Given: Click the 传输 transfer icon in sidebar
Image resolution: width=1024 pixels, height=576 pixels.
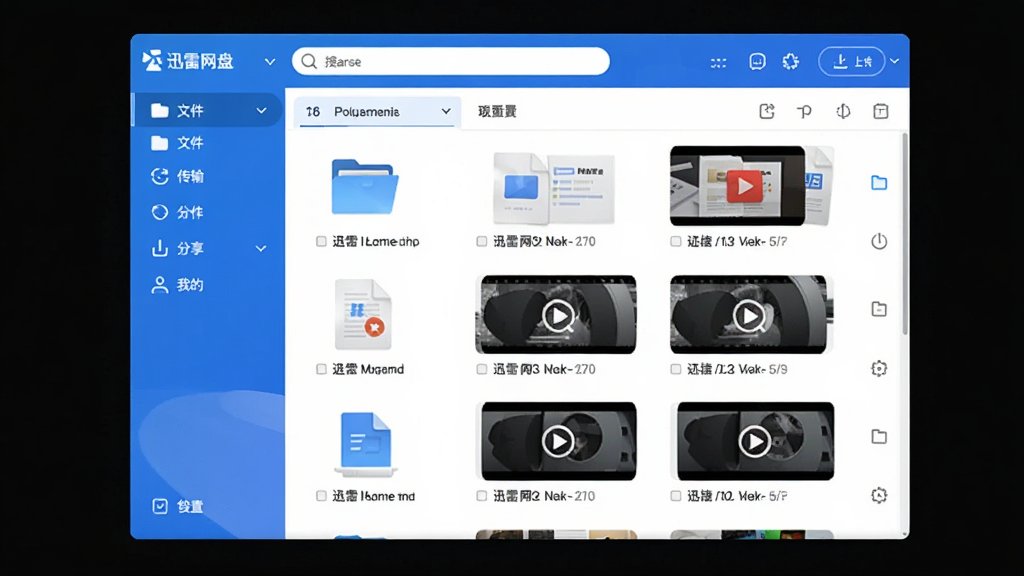Looking at the screenshot, I should click(x=160, y=176).
